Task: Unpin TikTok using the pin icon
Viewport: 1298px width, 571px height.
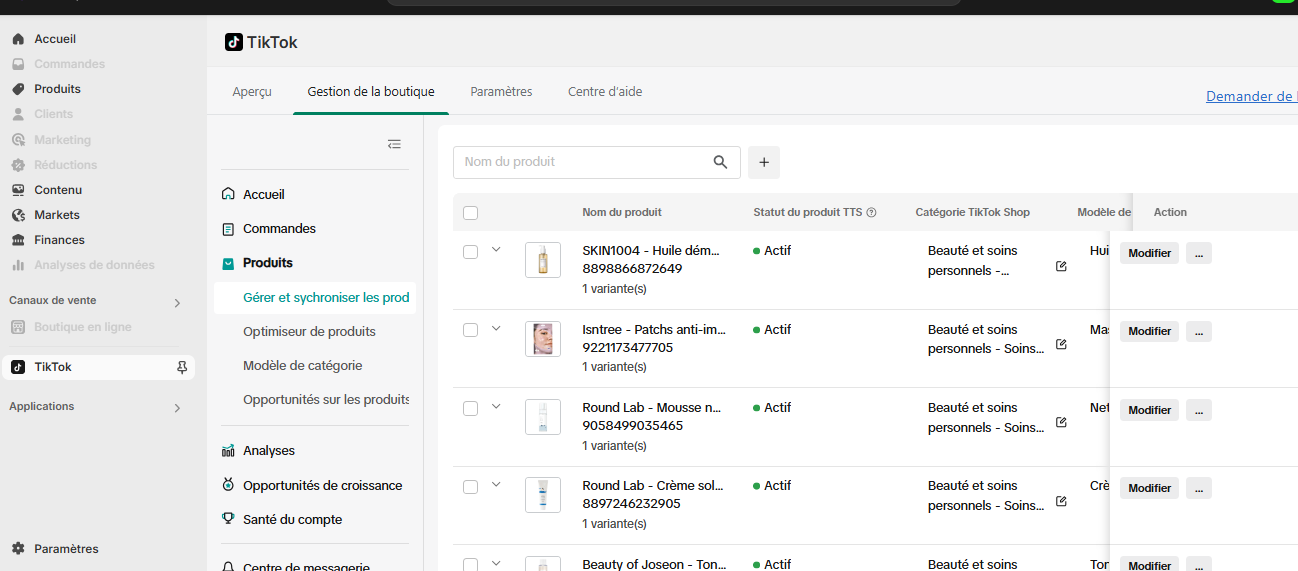Action: tap(182, 367)
